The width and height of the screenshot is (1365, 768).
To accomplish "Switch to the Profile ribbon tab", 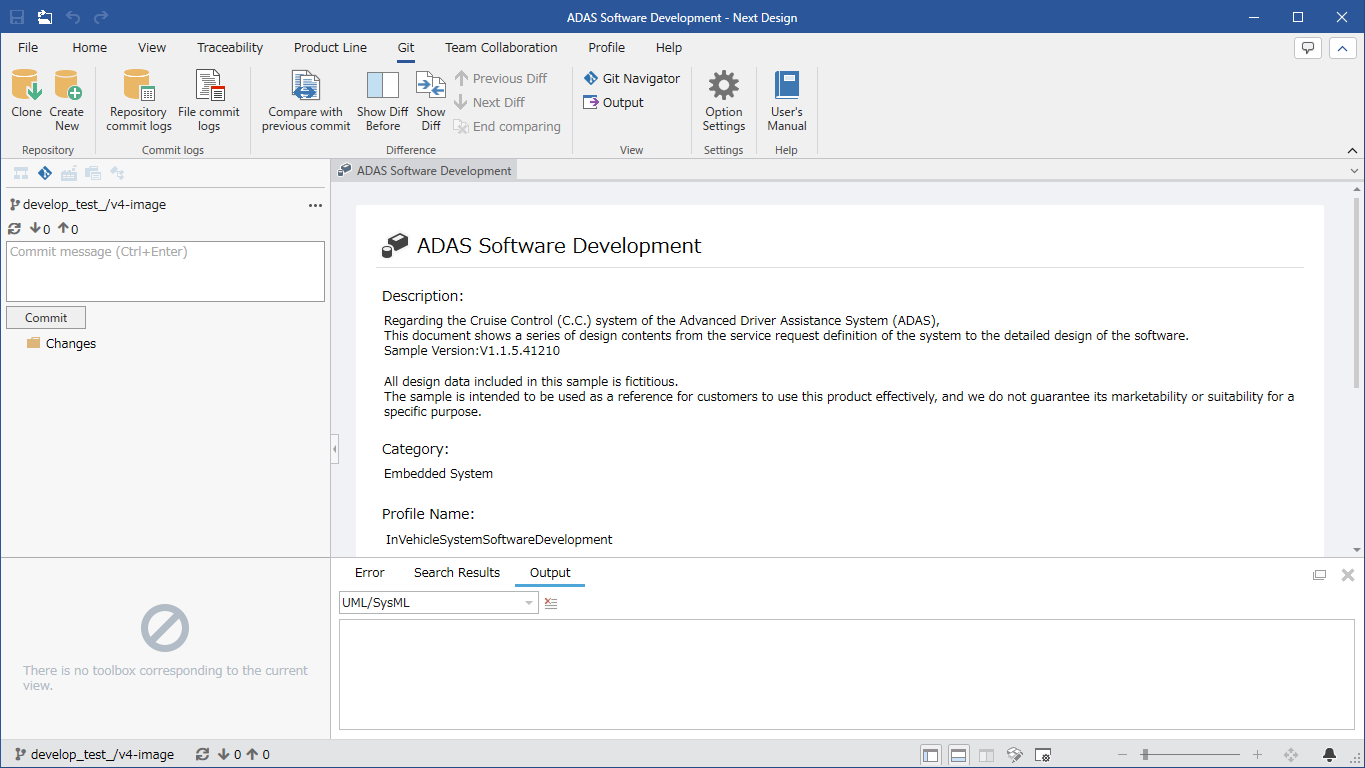I will click(x=606, y=47).
